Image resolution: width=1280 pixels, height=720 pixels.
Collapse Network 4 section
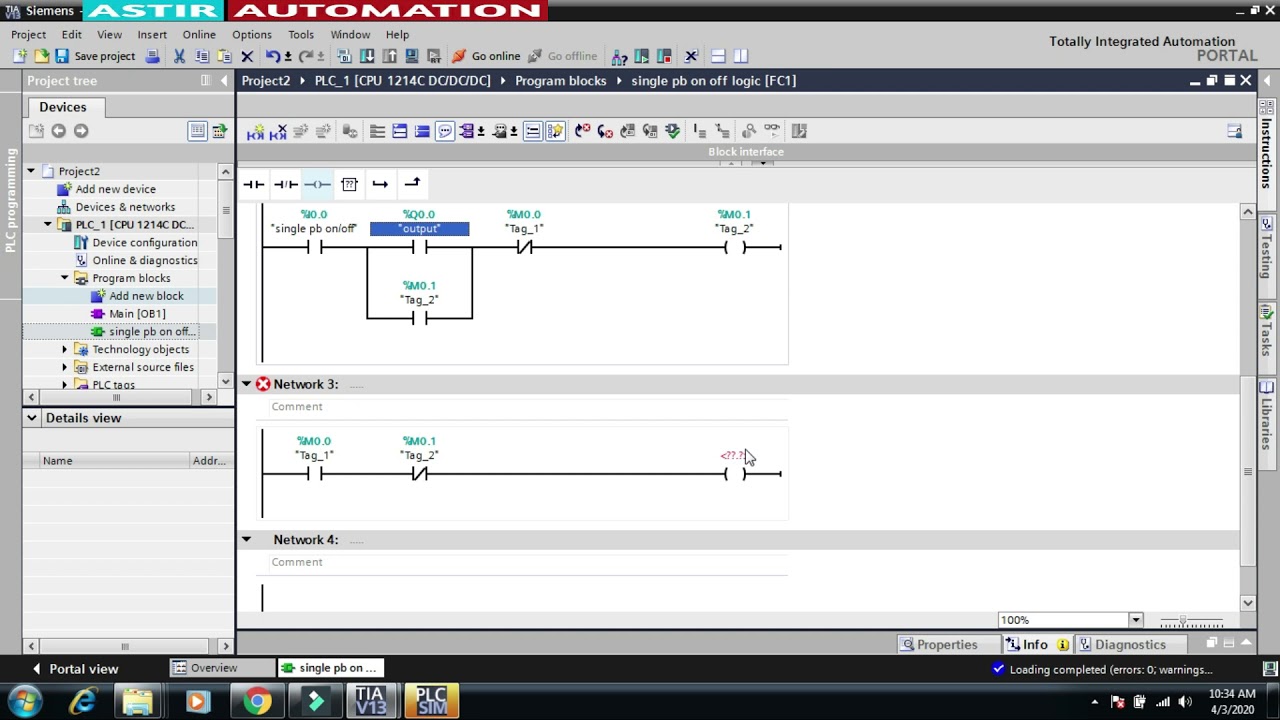pos(246,540)
